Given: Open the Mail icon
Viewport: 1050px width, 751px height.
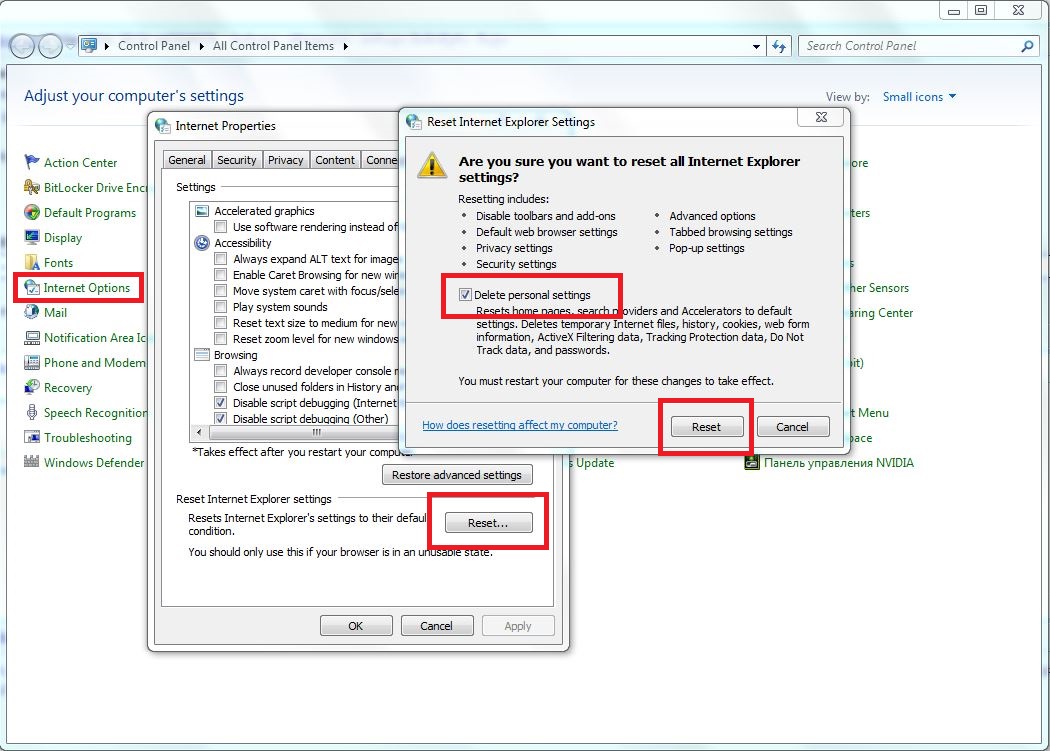Looking at the screenshot, I should click(31, 312).
